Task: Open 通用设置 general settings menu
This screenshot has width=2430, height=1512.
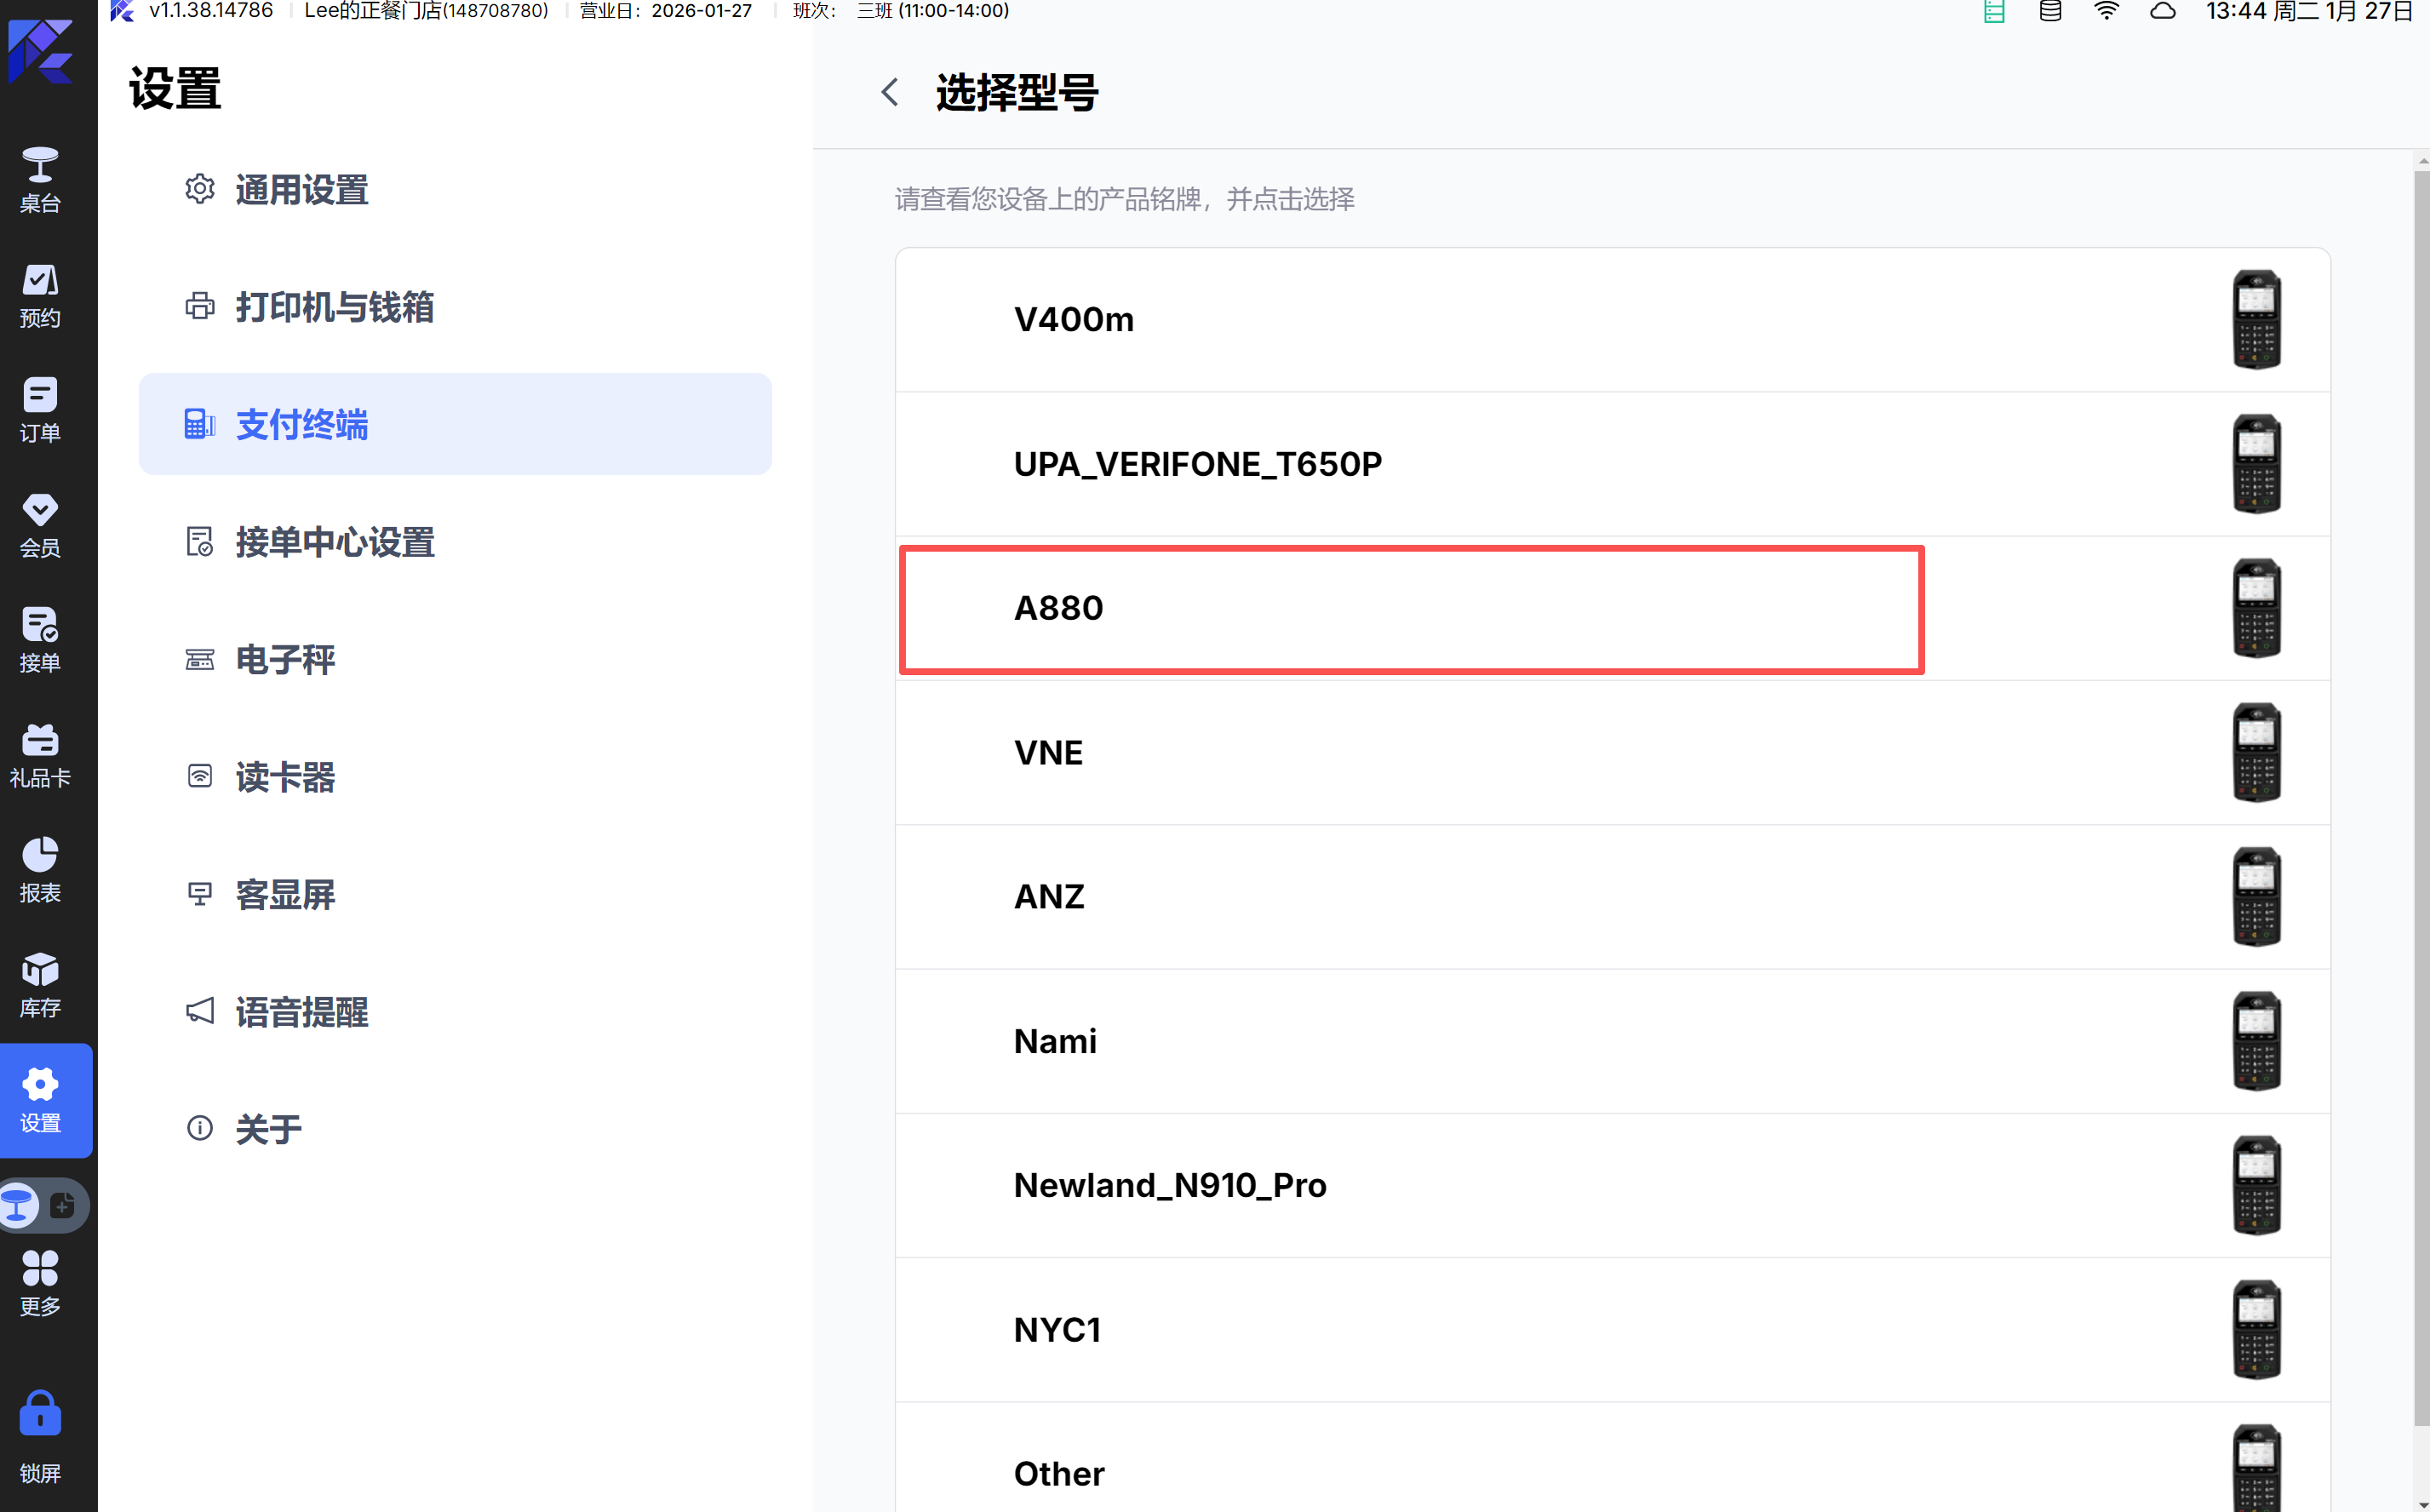Action: point(301,190)
